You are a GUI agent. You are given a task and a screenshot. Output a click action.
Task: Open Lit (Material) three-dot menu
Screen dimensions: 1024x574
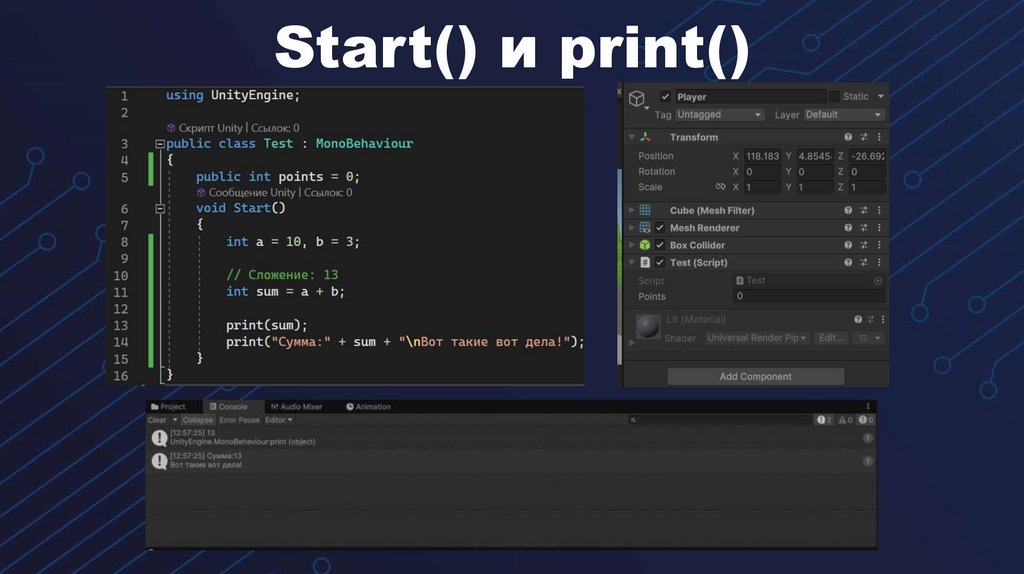point(882,319)
